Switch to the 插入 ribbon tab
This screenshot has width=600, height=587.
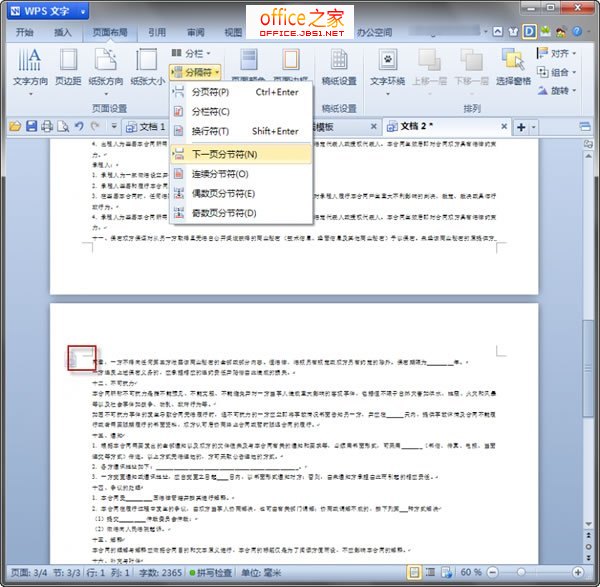coord(63,33)
